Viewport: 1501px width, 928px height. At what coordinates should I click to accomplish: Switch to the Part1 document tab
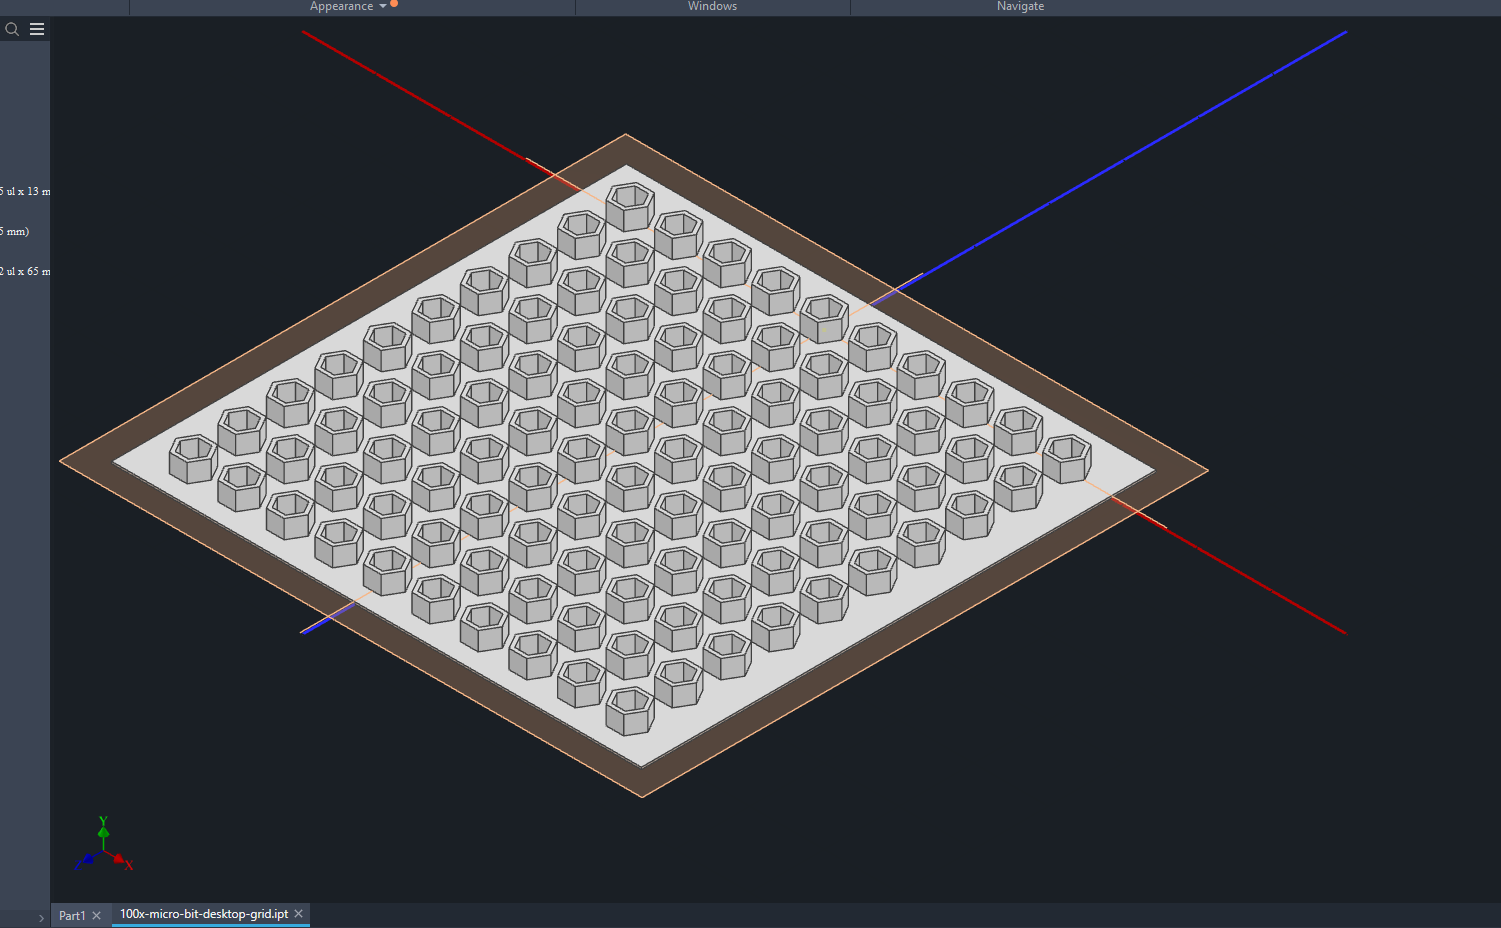point(72,915)
